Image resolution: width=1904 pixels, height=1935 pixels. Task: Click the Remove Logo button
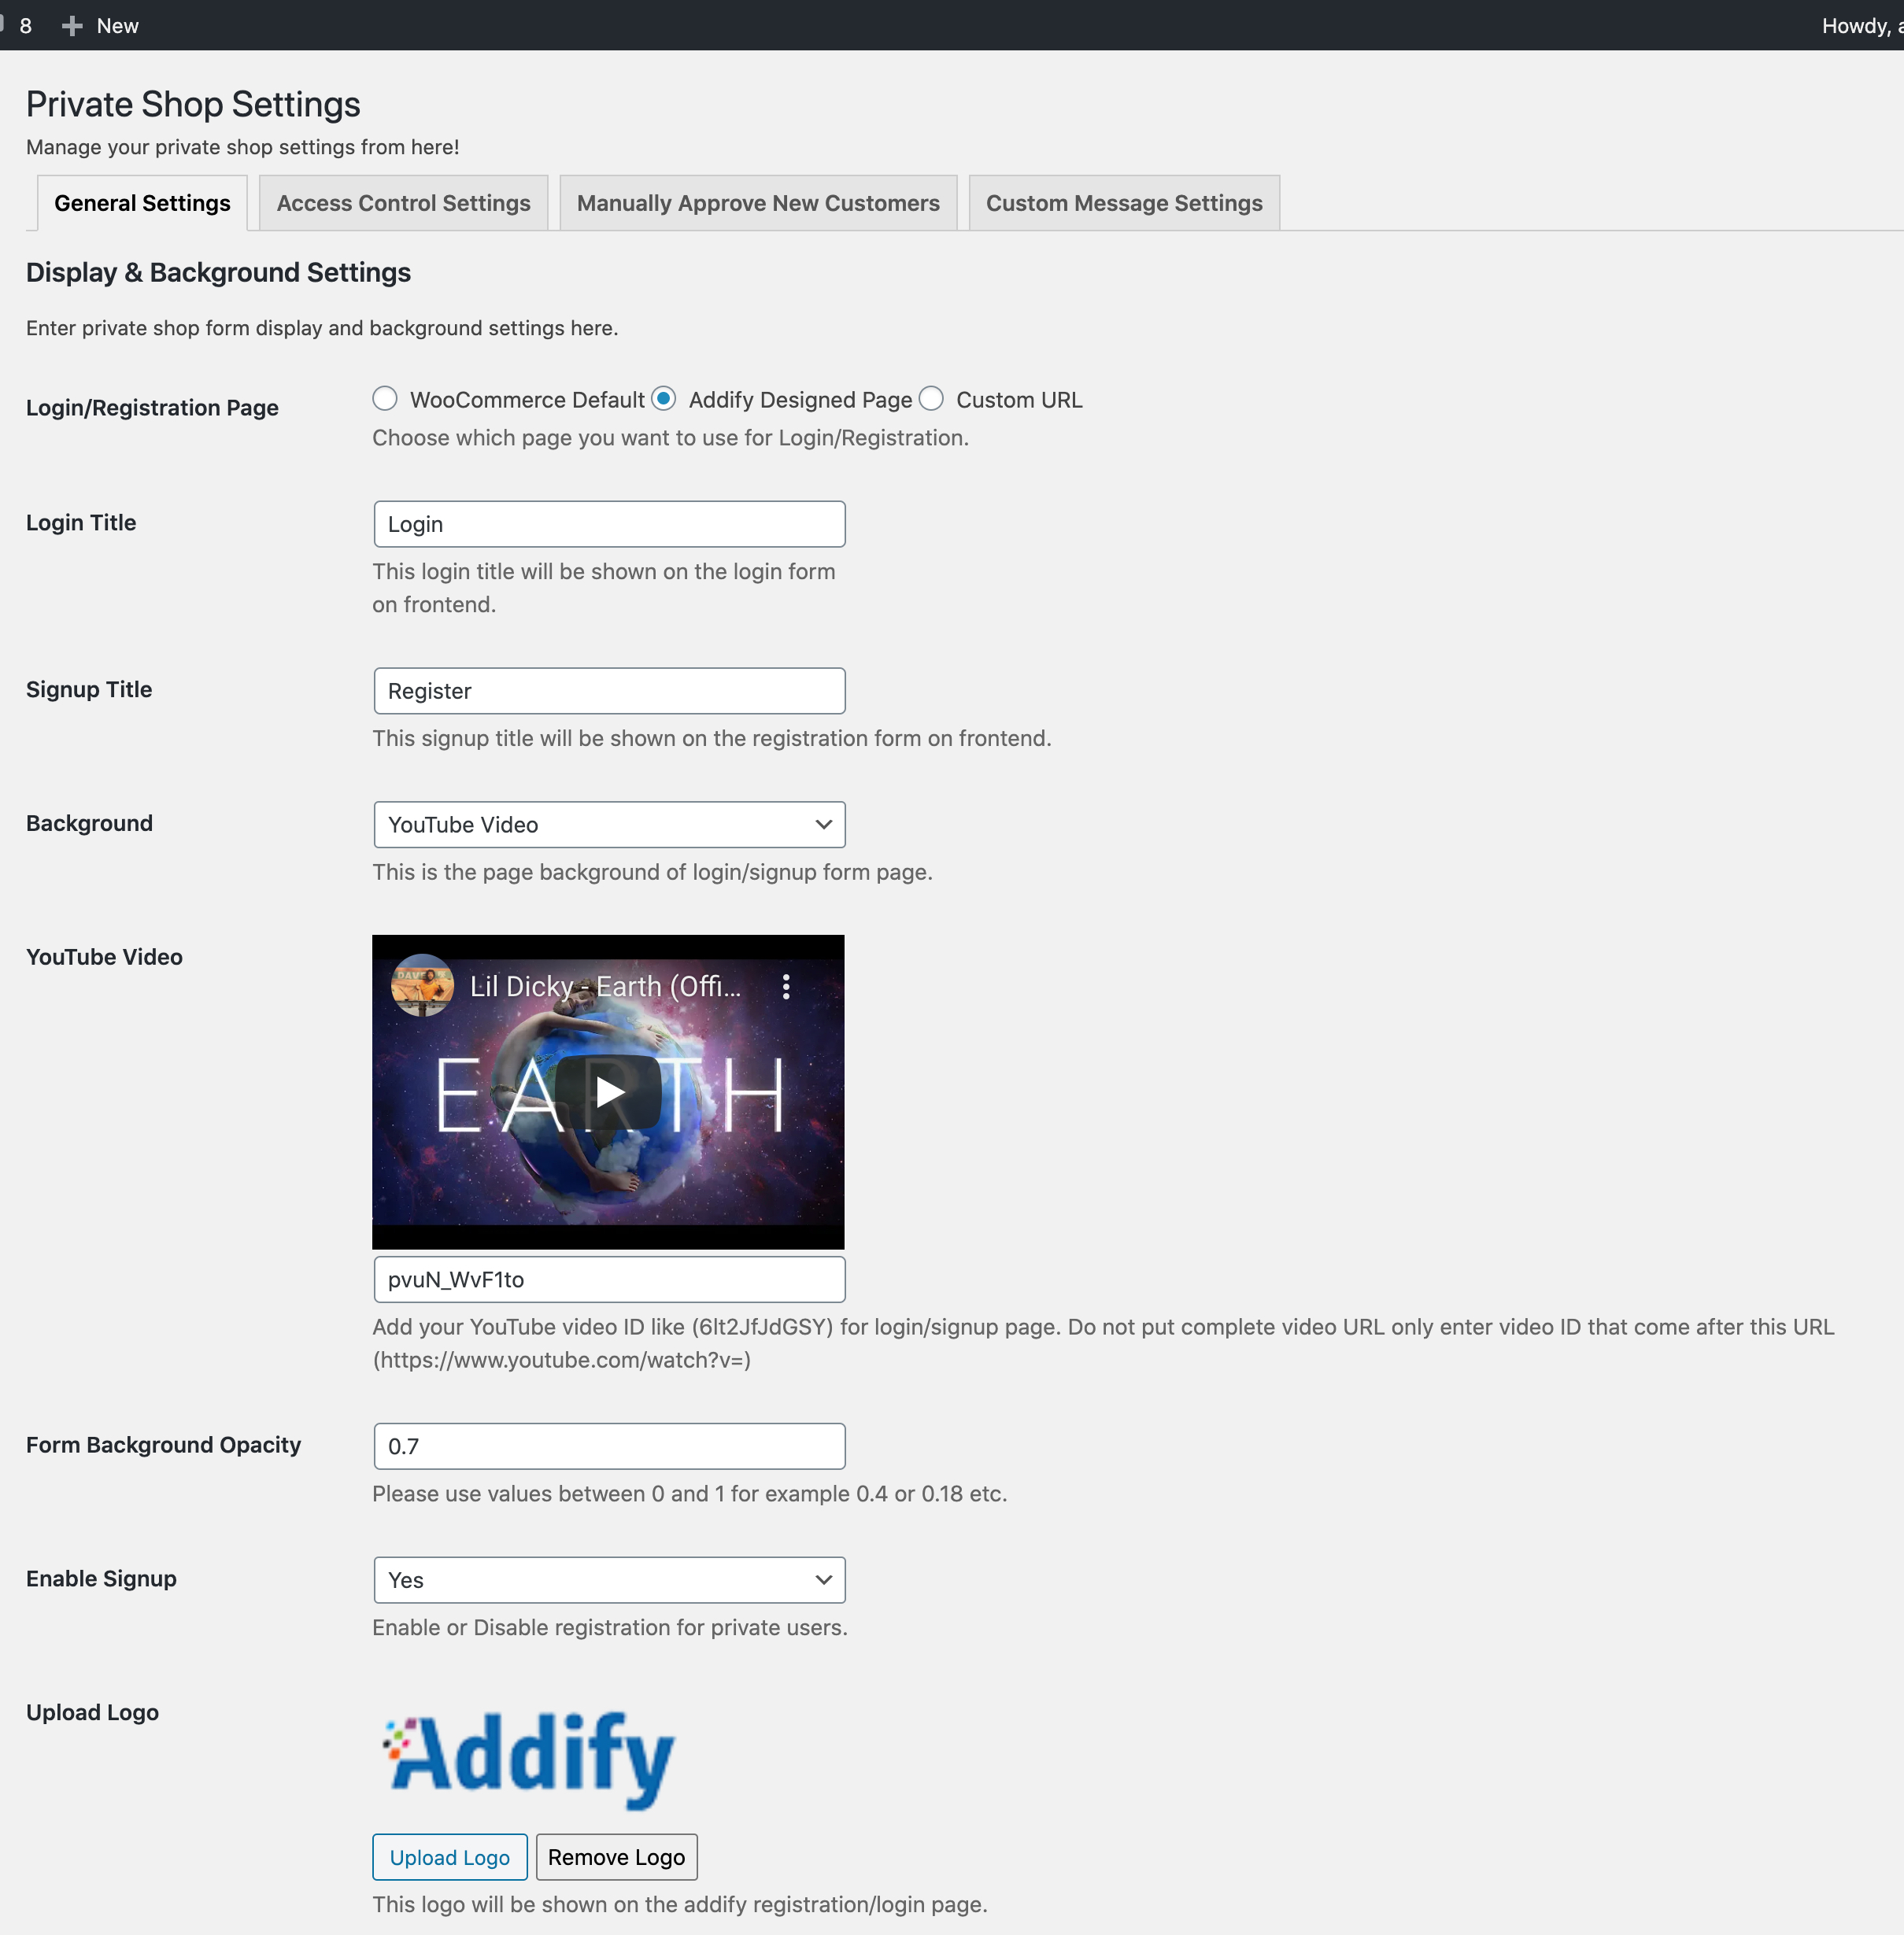pos(616,1856)
